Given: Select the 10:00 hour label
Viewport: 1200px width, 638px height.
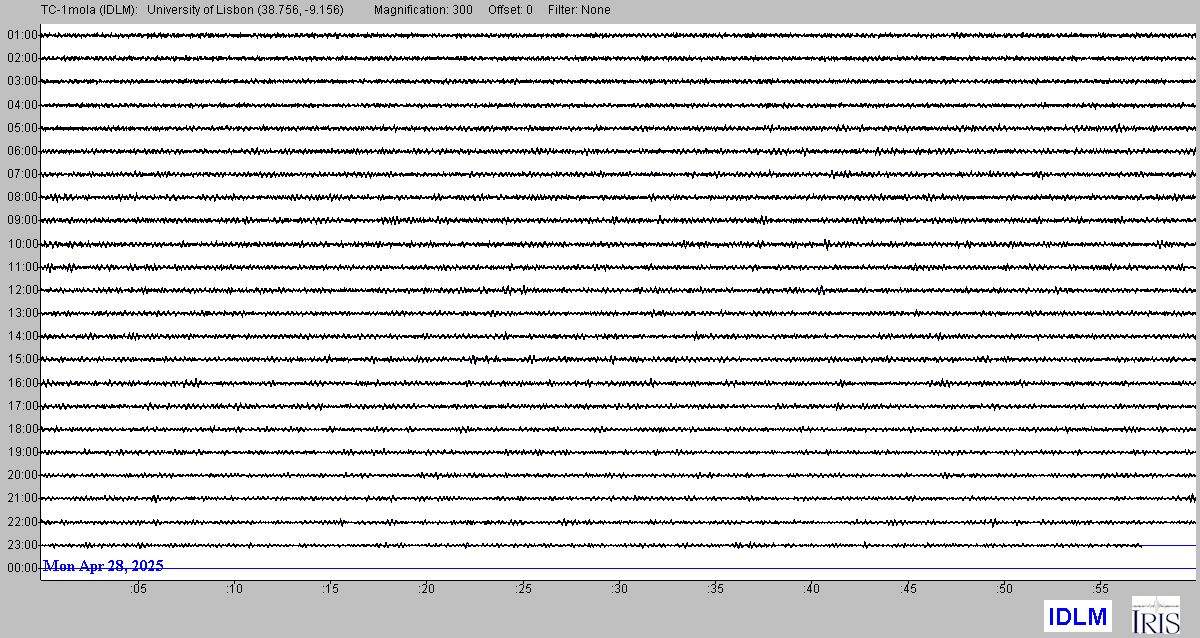Looking at the screenshot, I should click(22, 244).
